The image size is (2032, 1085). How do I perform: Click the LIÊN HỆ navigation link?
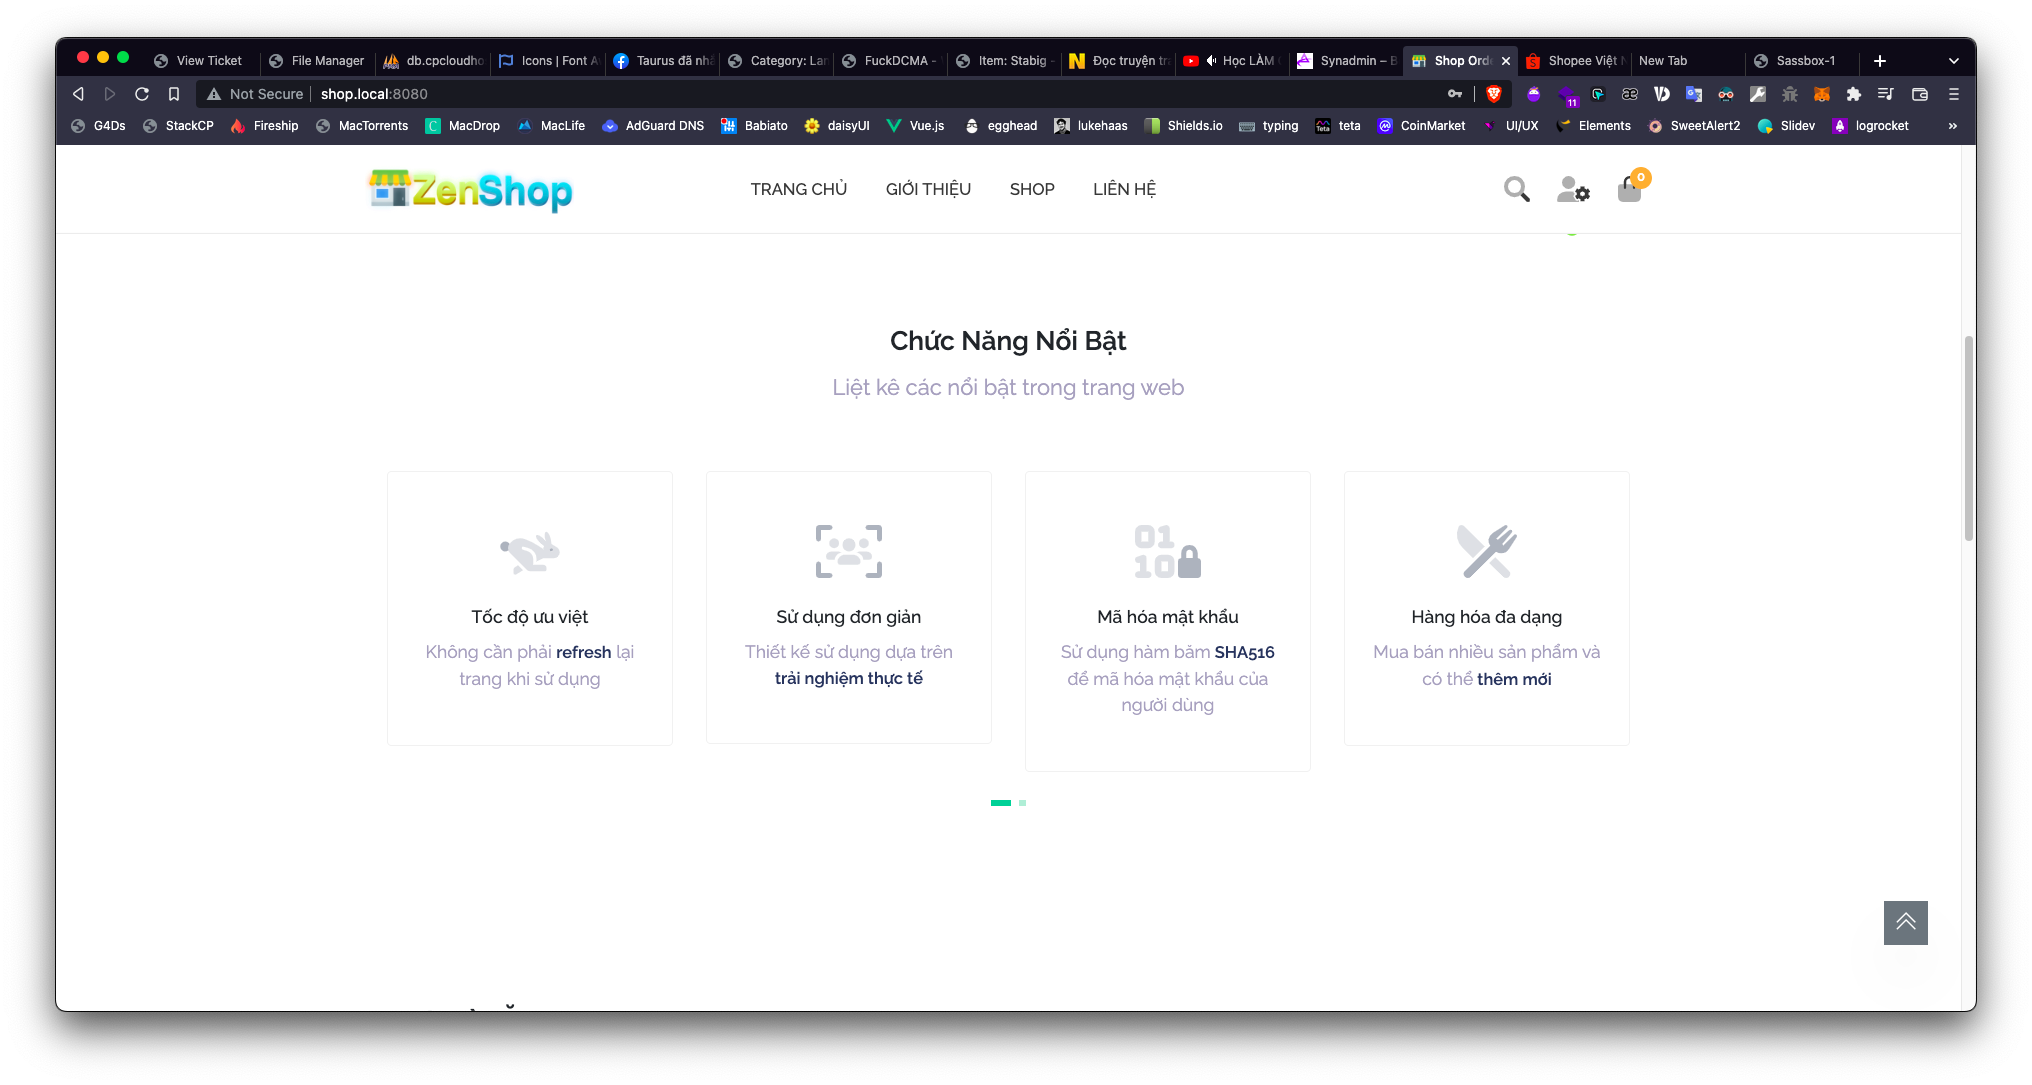coord(1126,188)
